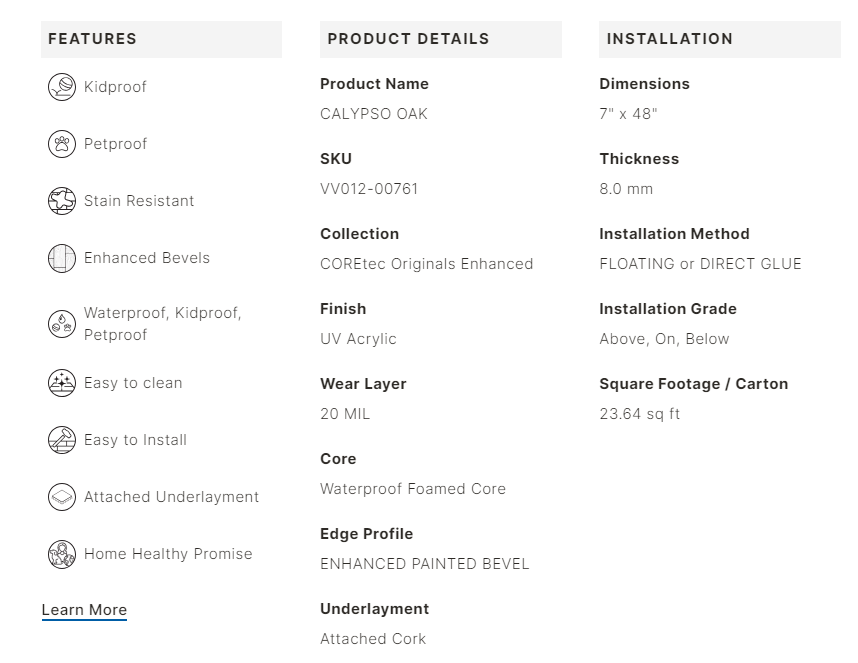Click the Petproof paw icon
Screen dimensions: 858x663
pos(62,144)
